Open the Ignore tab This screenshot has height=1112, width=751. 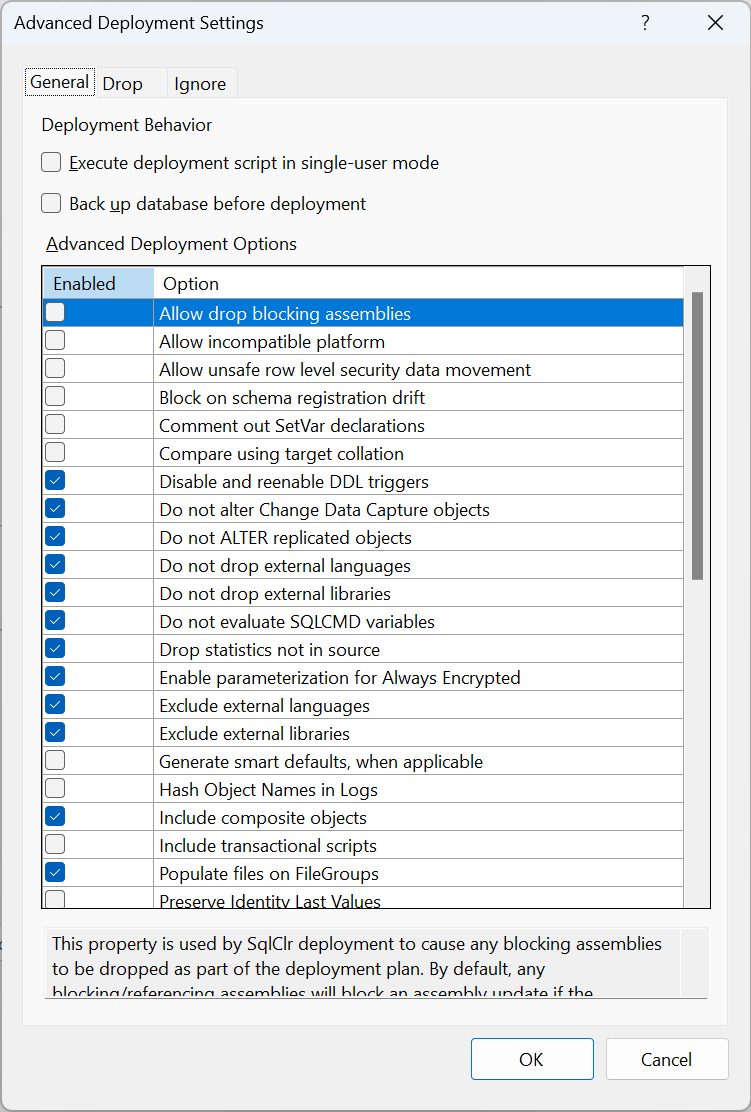(x=200, y=84)
